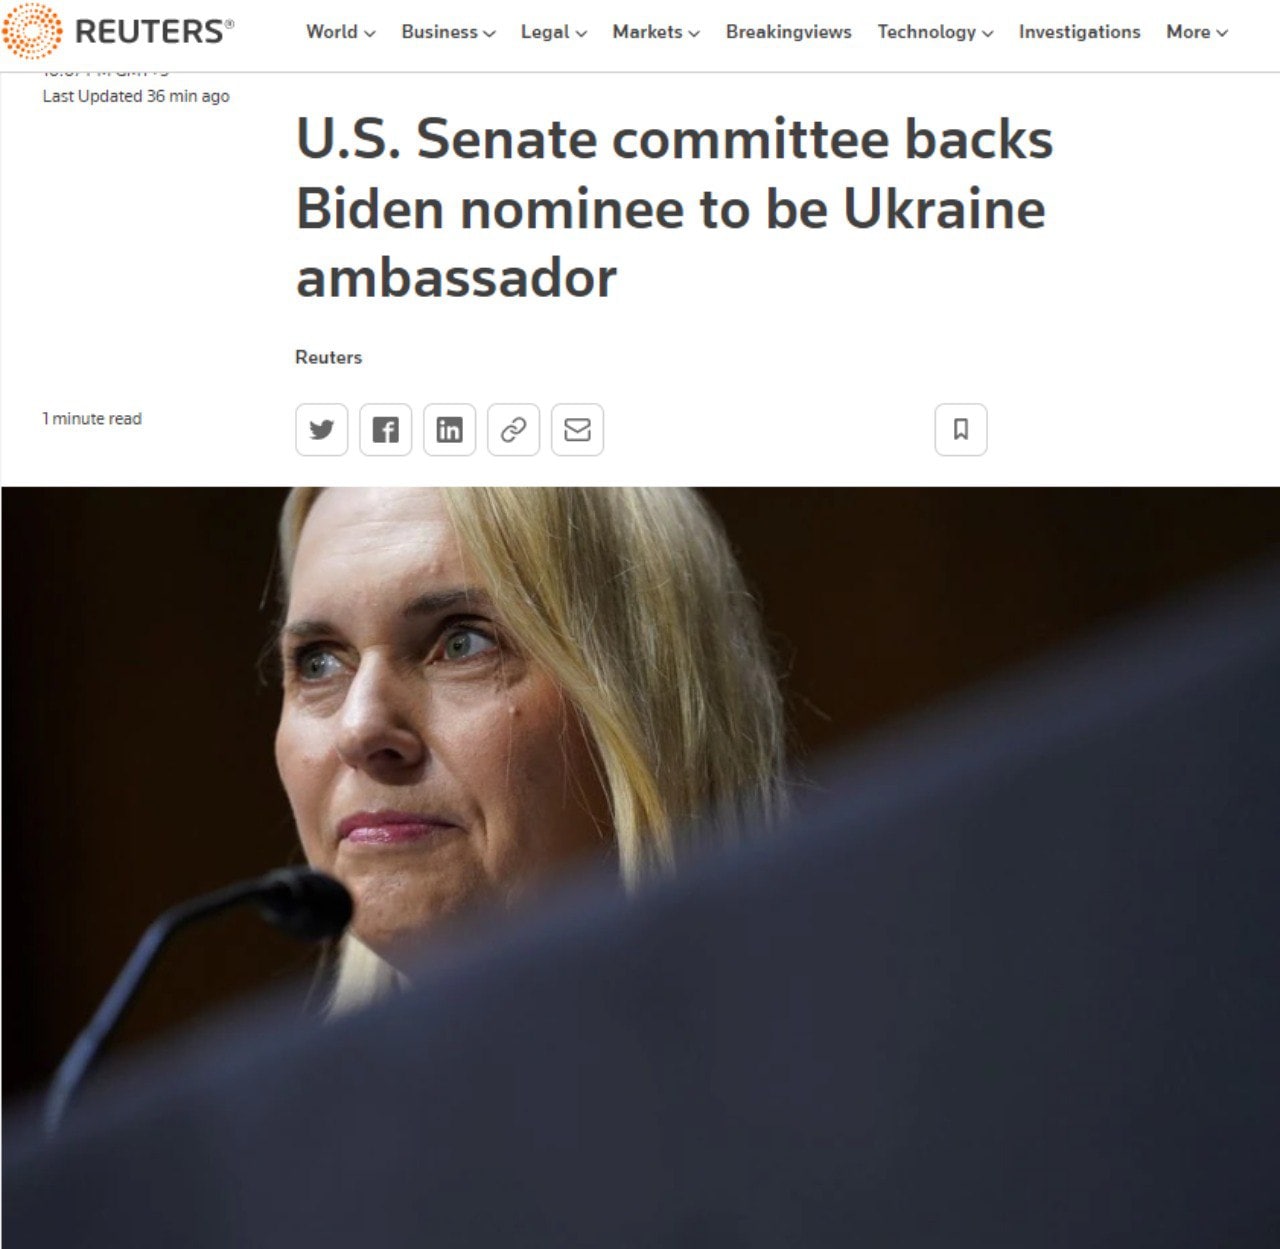Screen dimensions: 1280x1249
Task: Click the Reuters logo
Action: tap(118, 31)
